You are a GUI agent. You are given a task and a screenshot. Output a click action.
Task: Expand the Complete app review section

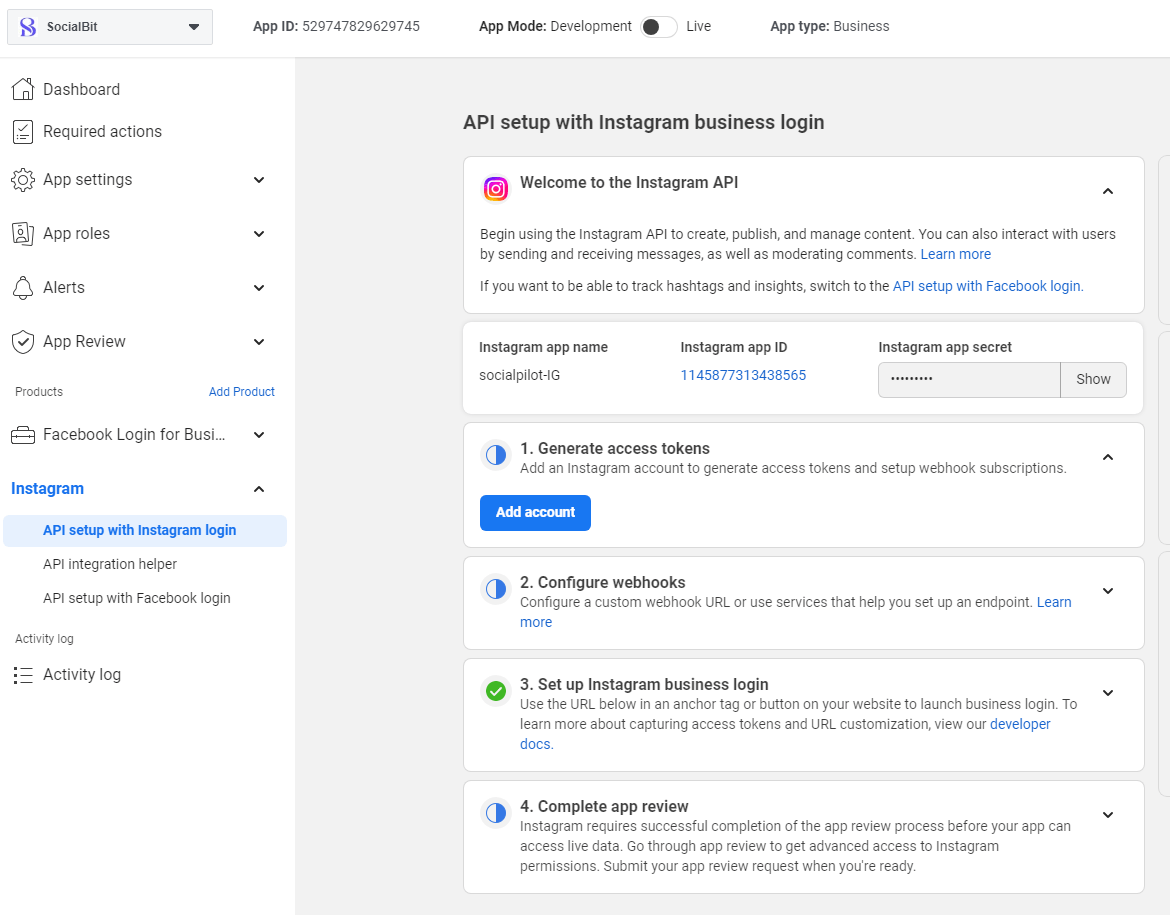1108,815
